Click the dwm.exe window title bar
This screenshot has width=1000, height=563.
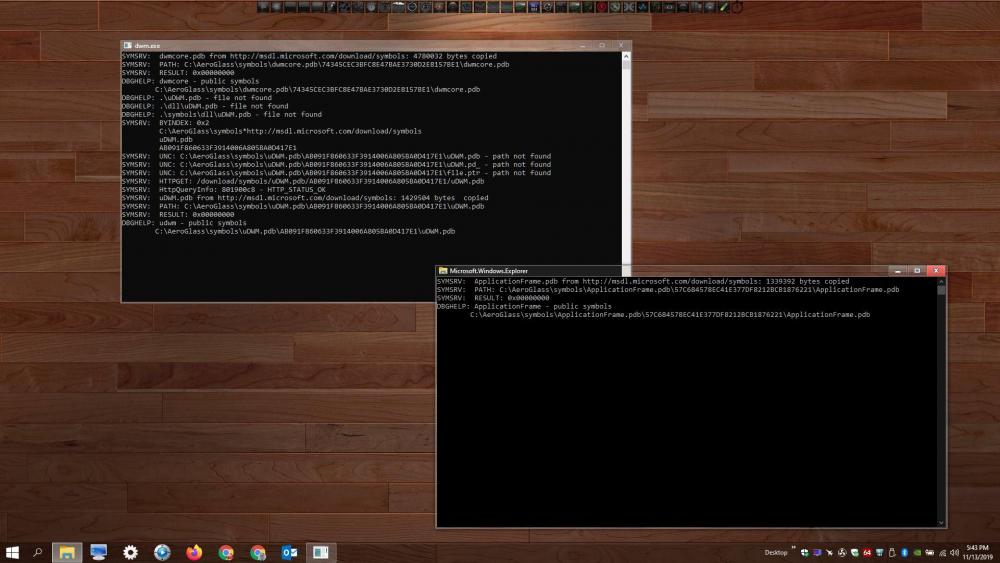350,45
